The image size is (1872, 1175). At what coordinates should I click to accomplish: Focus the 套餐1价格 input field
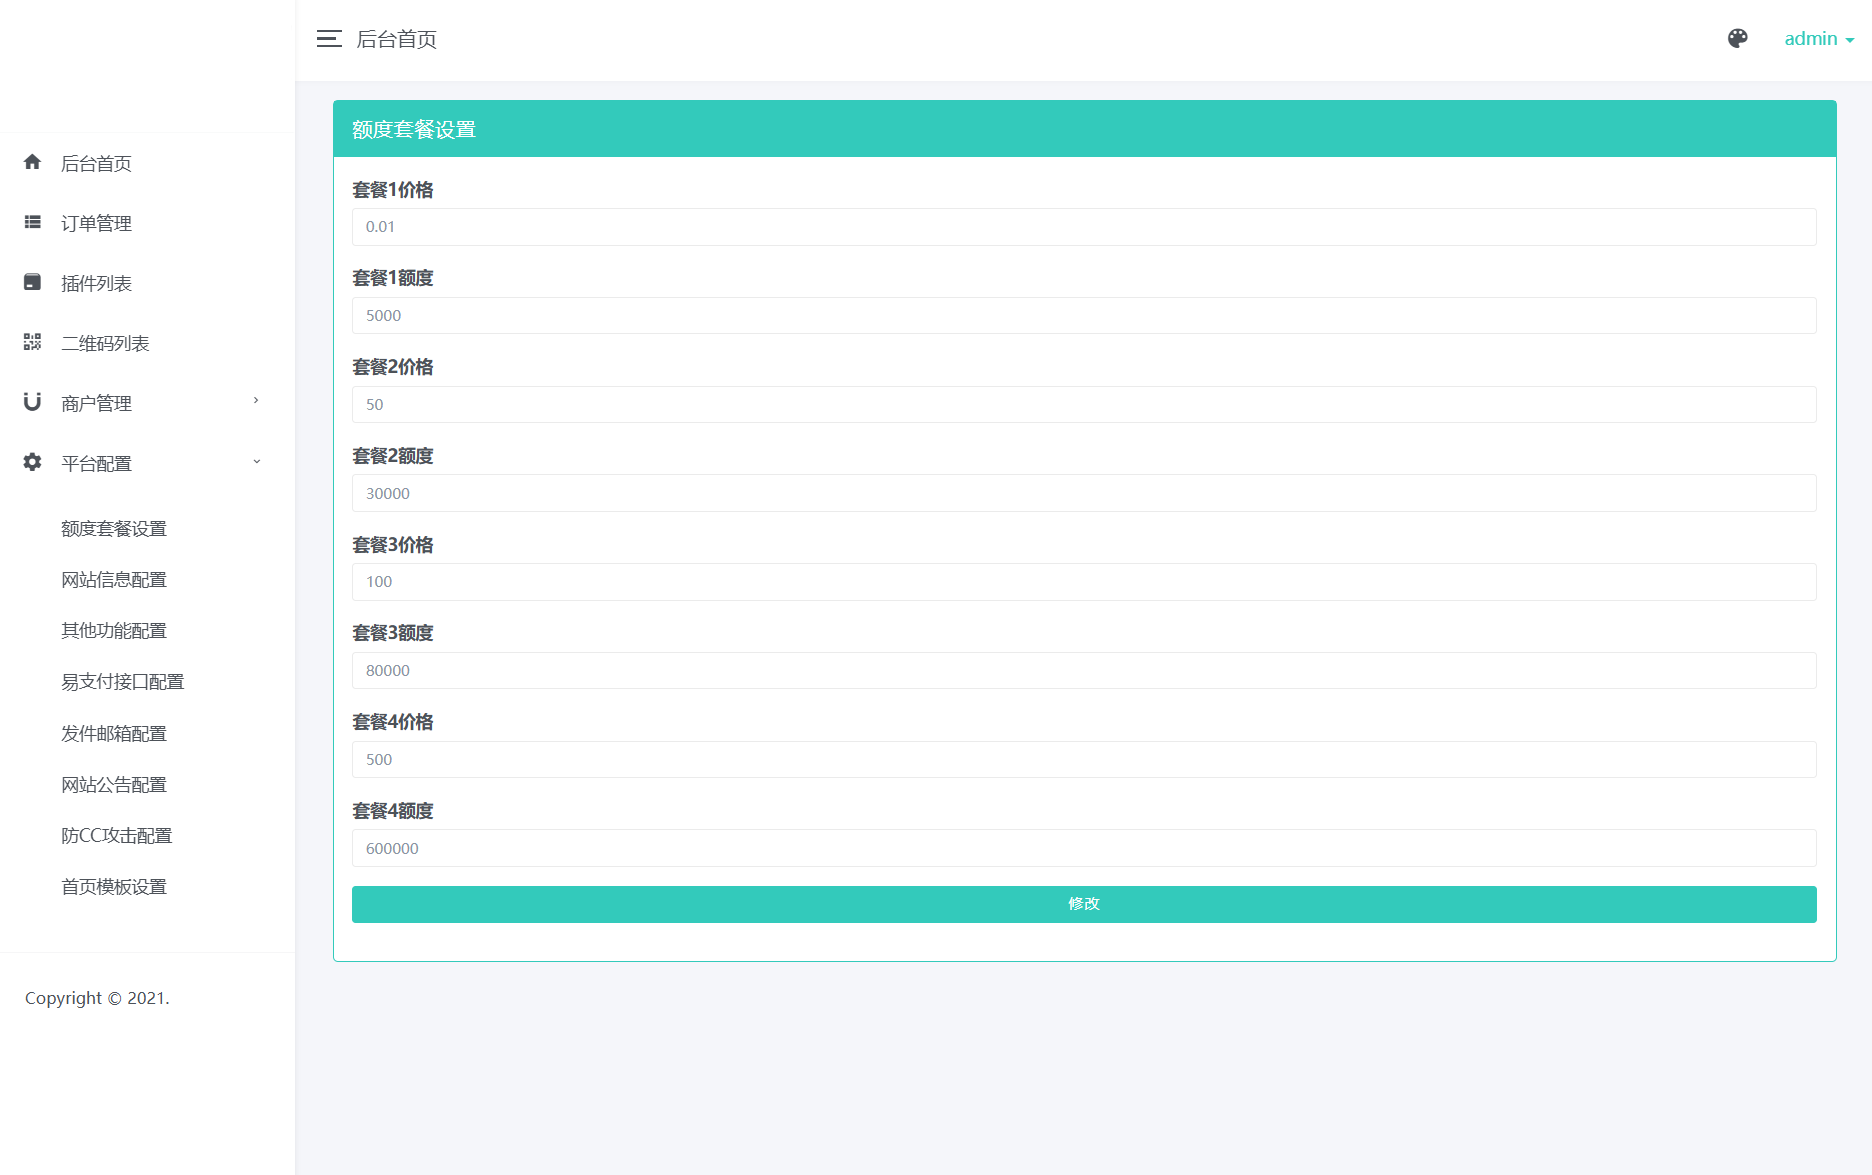tap(1084, 227)
